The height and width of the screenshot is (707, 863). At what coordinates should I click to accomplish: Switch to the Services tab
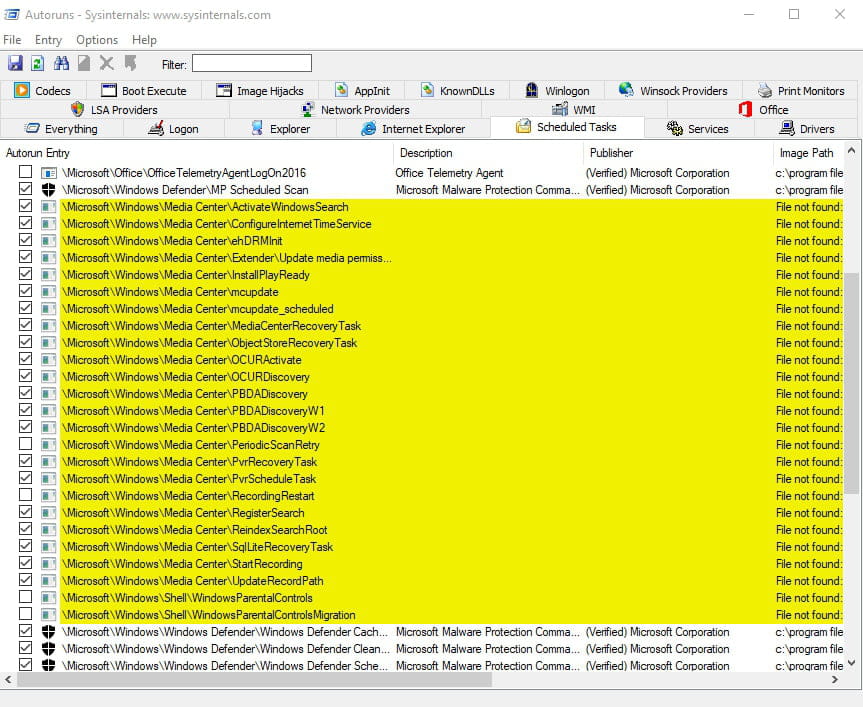point(698,129)
